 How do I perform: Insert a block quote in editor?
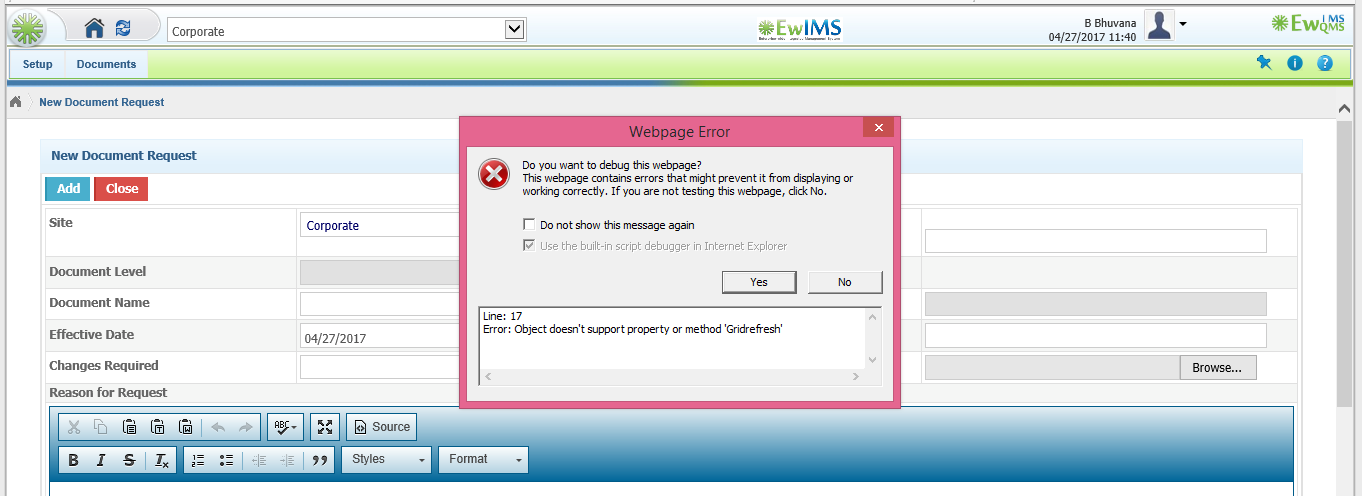(x=320, y=460)
